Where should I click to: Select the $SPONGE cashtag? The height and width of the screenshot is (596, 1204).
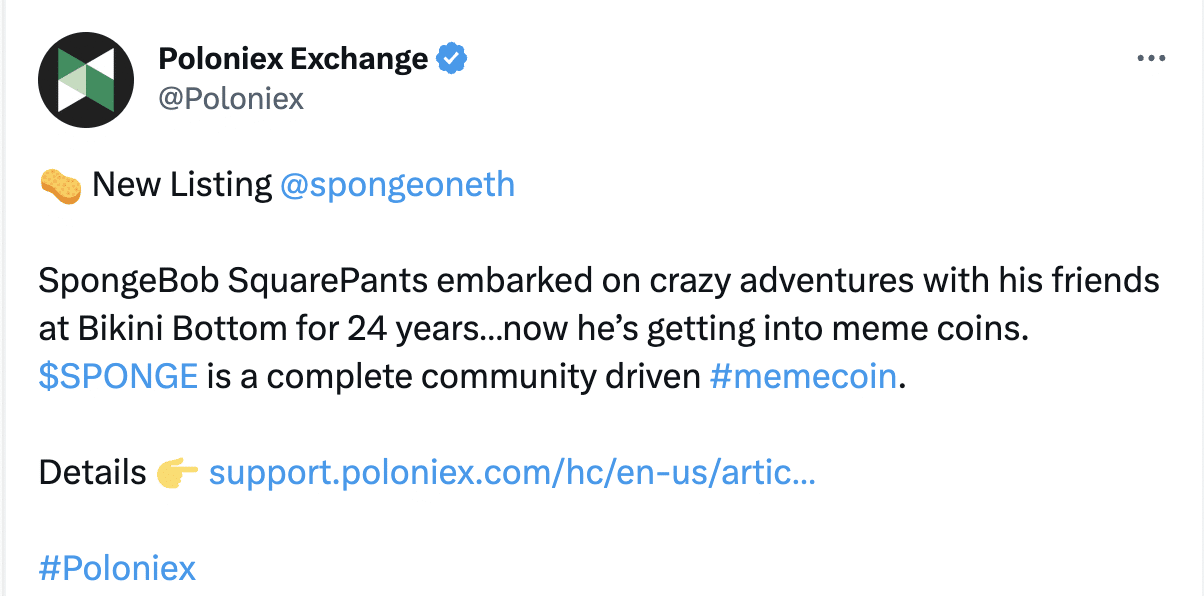coord(118,377)
